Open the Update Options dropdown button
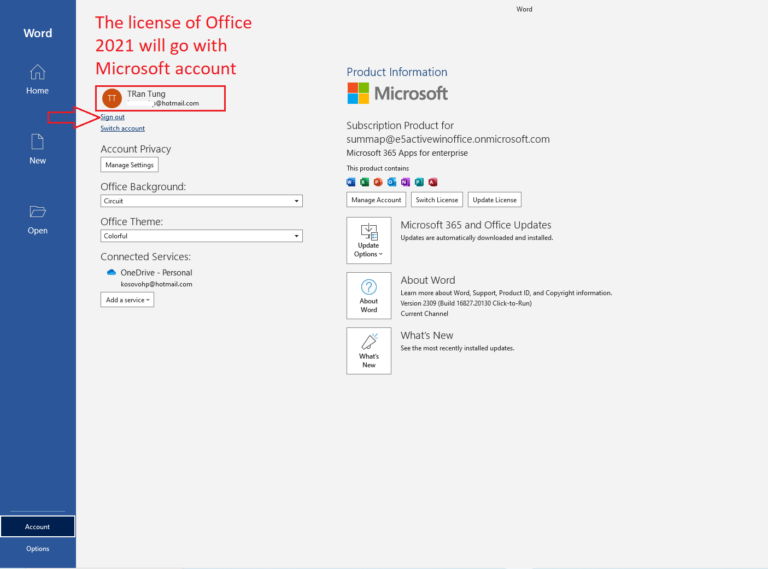This screenshot has width=768, height=569. pos(369,240)
